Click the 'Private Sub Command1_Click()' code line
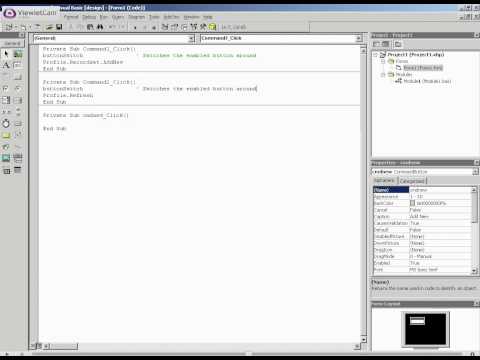This screenshot has height=360, width=480. (89, 49)
